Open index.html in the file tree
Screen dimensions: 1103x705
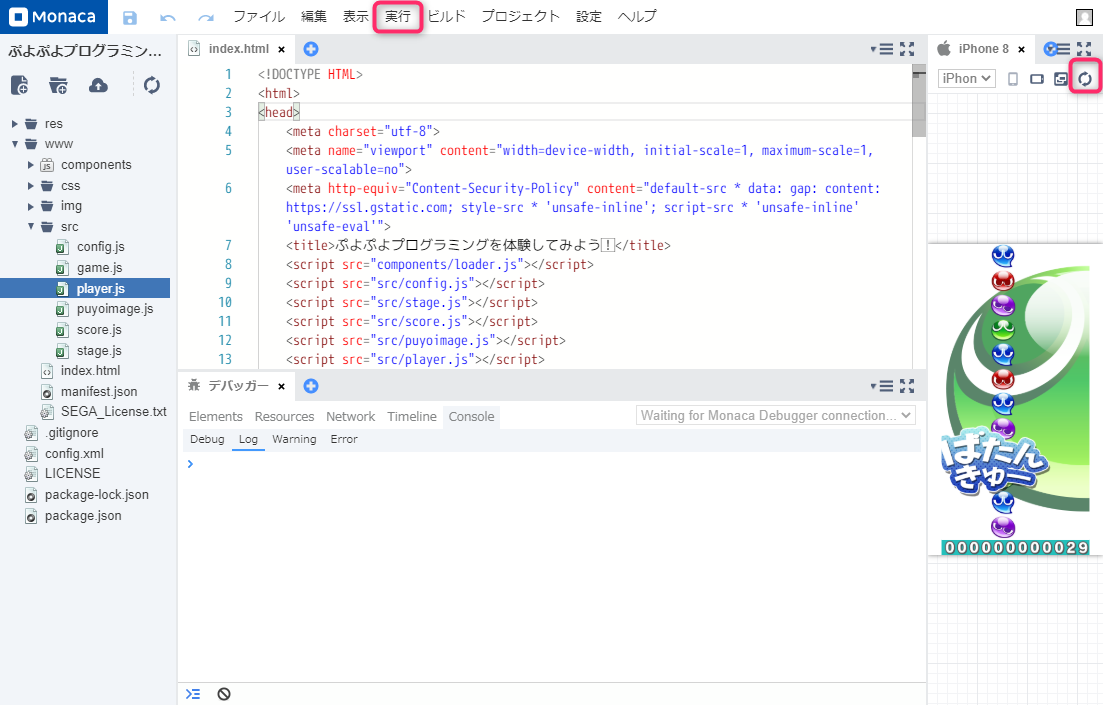pos(90,371)
